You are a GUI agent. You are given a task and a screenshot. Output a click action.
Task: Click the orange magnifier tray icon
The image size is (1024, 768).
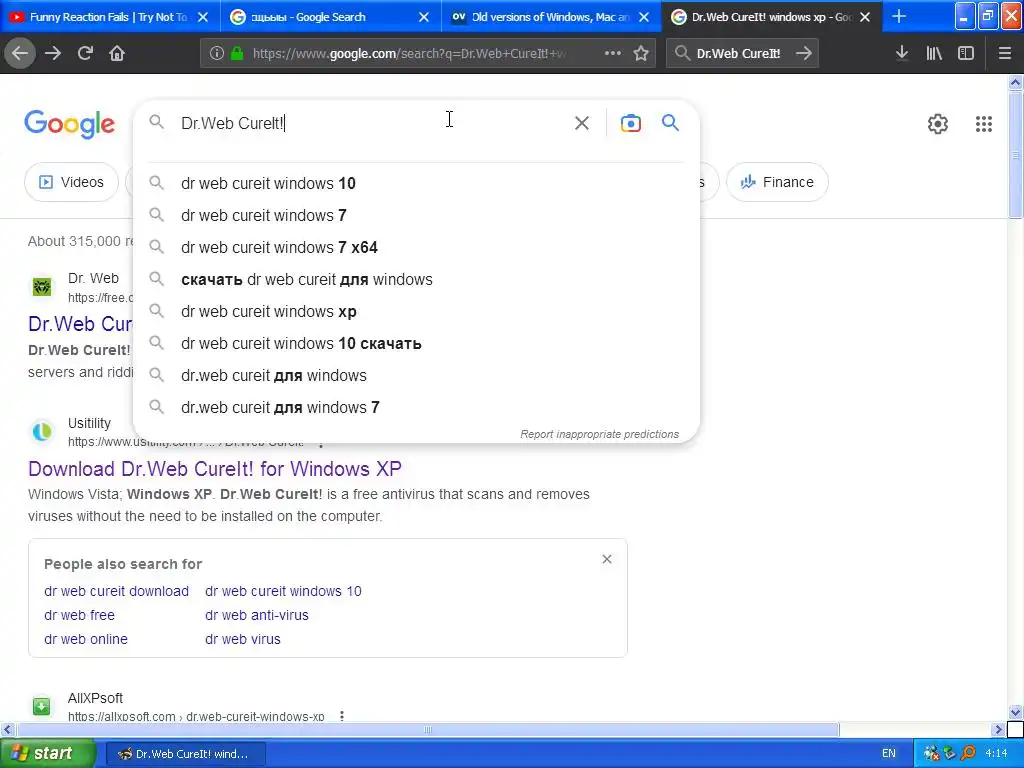tap(968, 753)
